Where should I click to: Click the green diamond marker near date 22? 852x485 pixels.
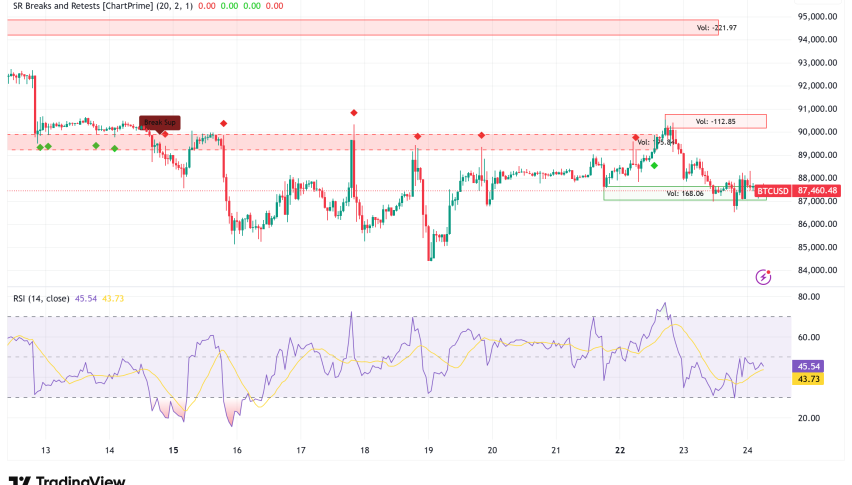pos(654,165)
